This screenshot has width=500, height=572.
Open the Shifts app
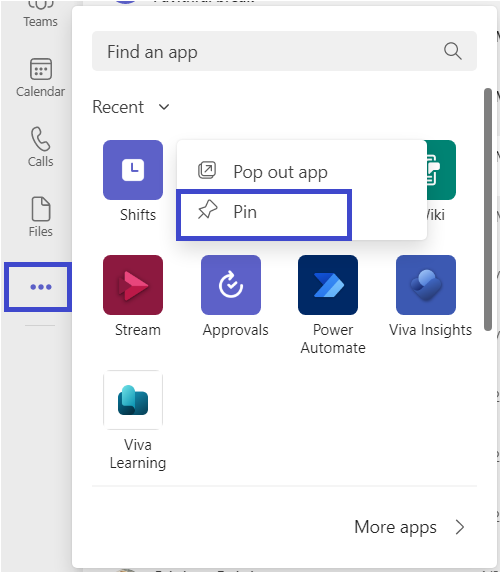[133, 170]
